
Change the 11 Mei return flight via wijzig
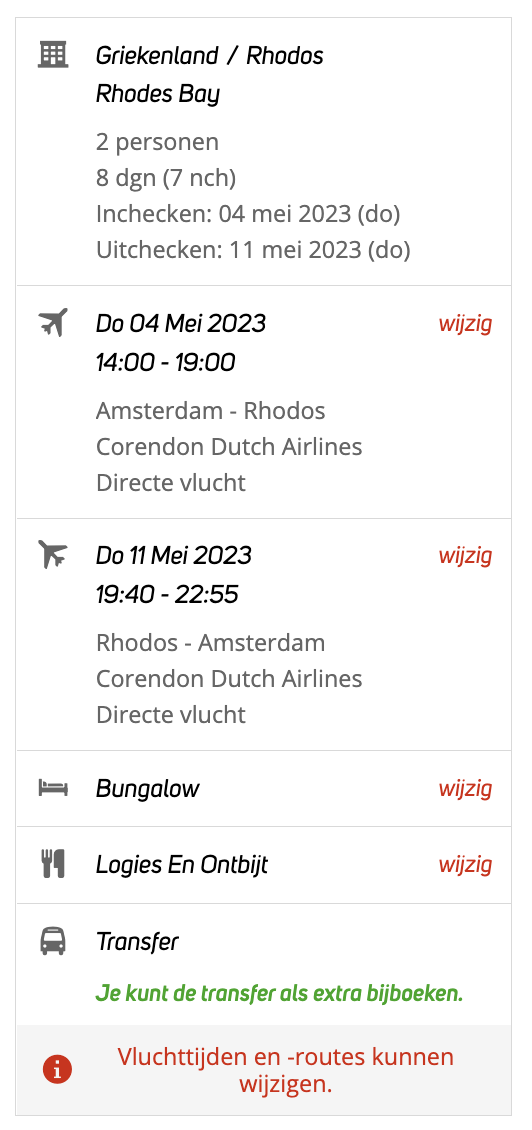[465, 556]
